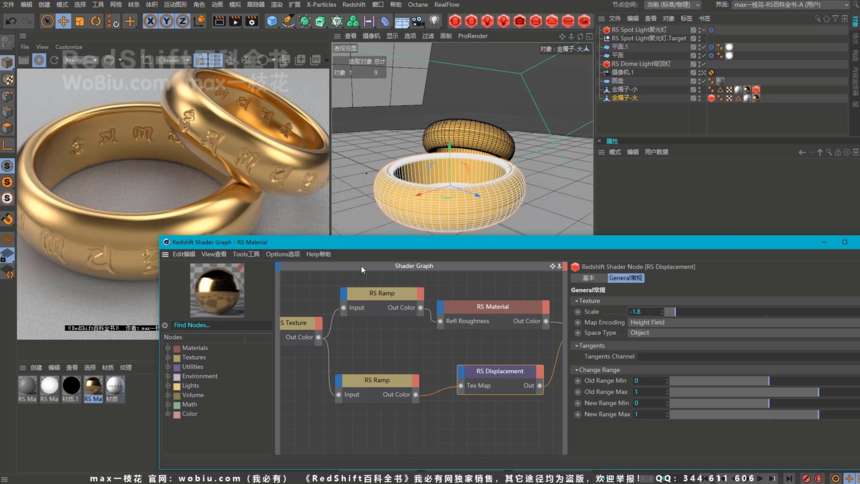Viewport: 860px width, 484px height.
Task: Open Tools menu in Shader Graph window
Action: pos(246,254)
